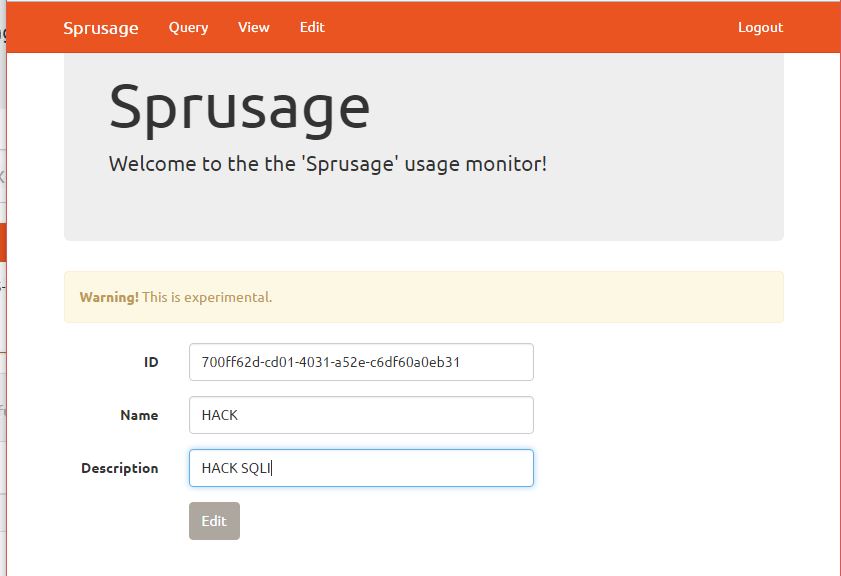Screen dimensions: 841x576
Task: Click the ID field label
Action: click(x=151, y=362)
